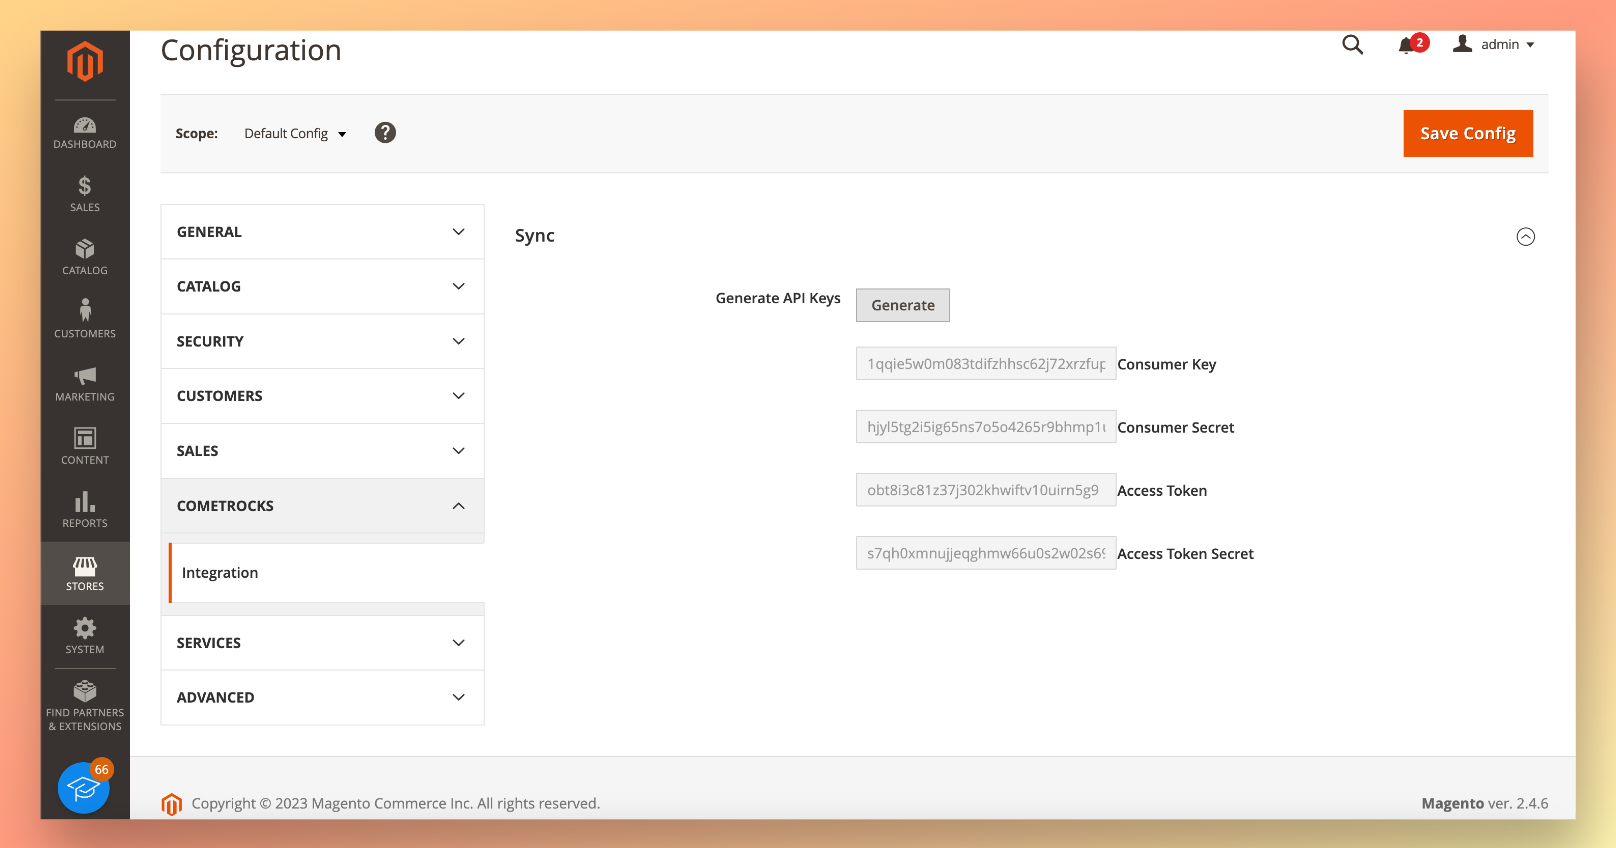
Task: Click the scope help question mark
Action: 385,133
